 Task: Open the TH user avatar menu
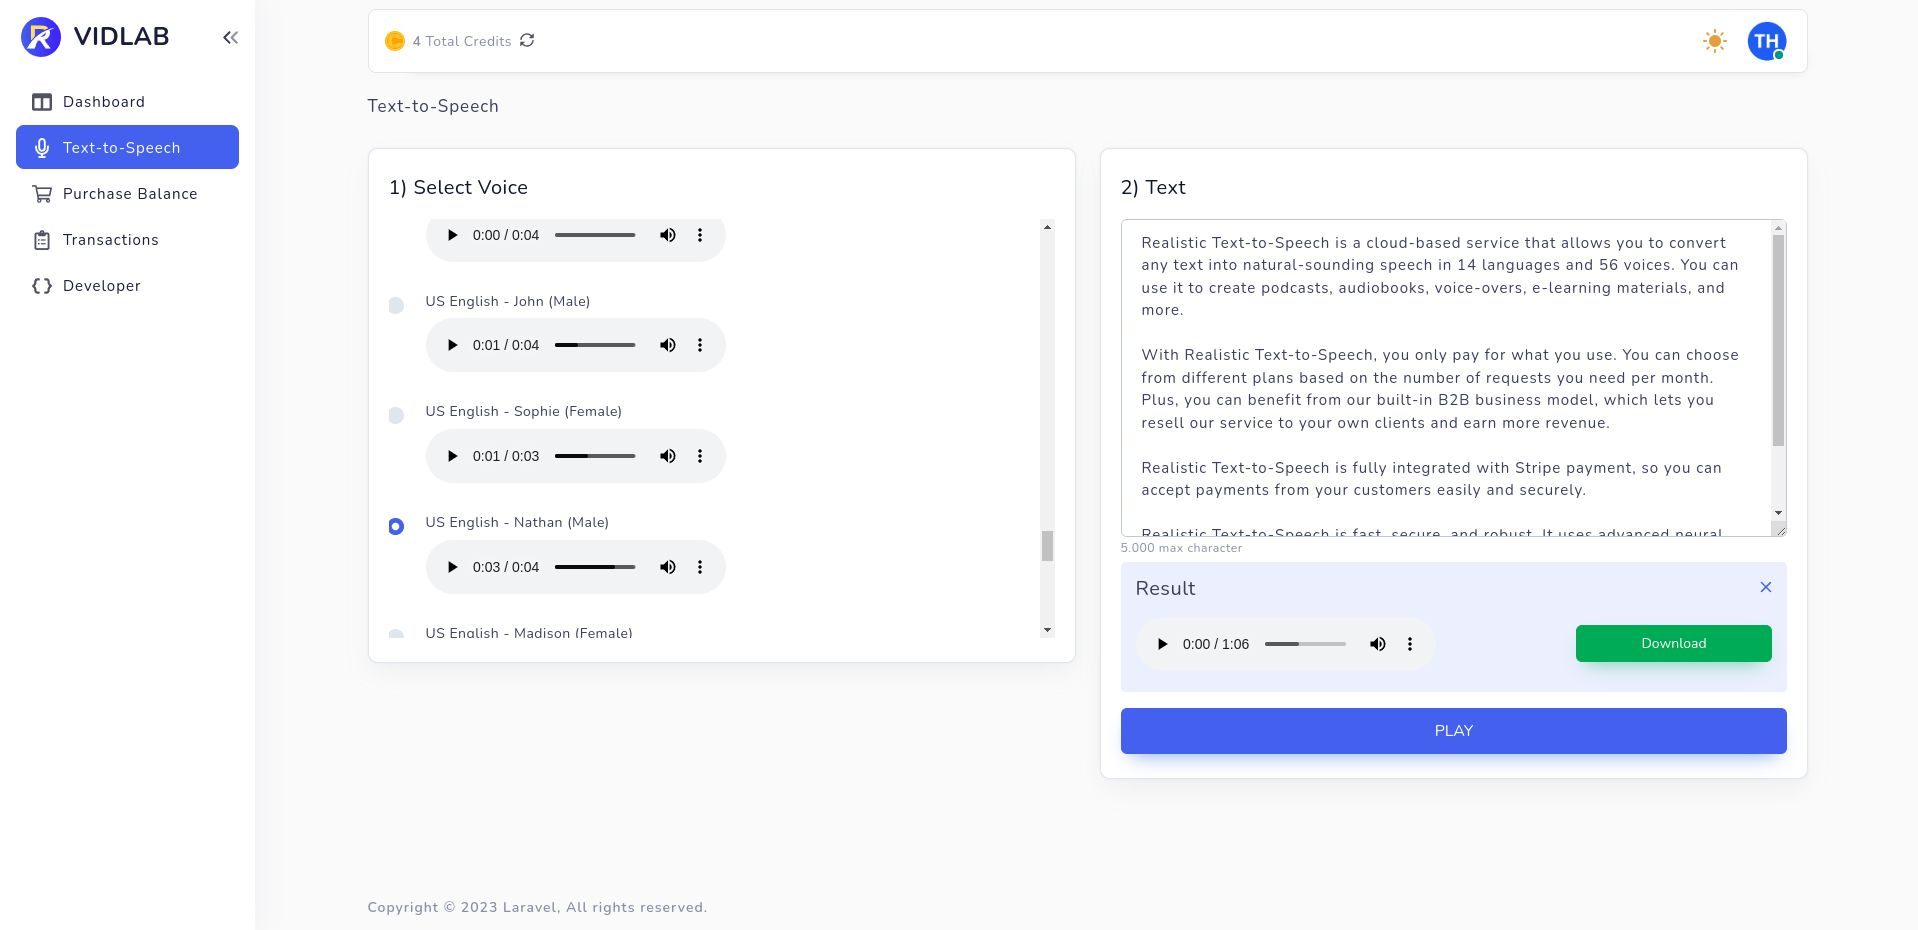tap(1766, 41)
